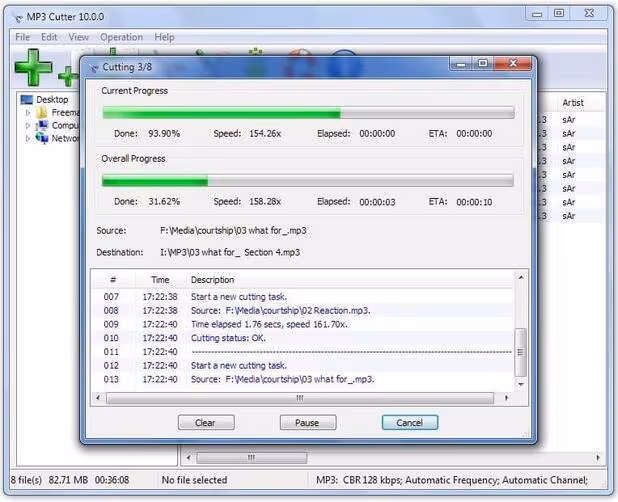The height and width of the screenshot is (502, 618).
Task: Select log row 007 Start a new cutting task
Action: 302,297
